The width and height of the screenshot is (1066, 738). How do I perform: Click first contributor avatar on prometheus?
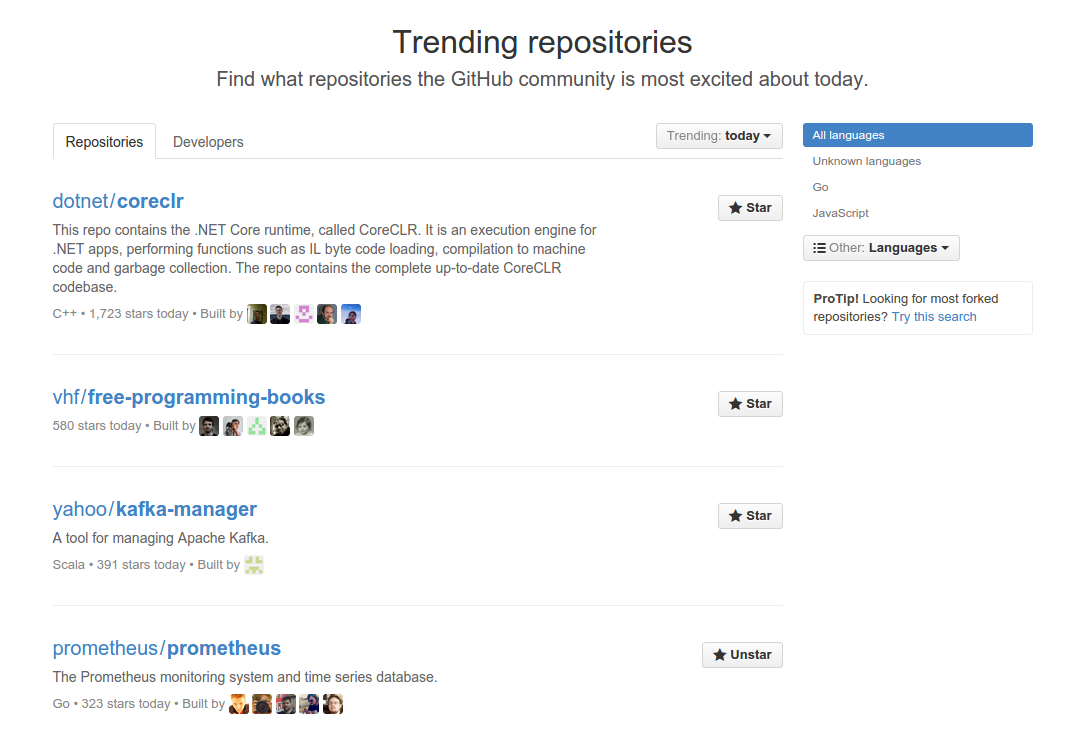point(239,704)
